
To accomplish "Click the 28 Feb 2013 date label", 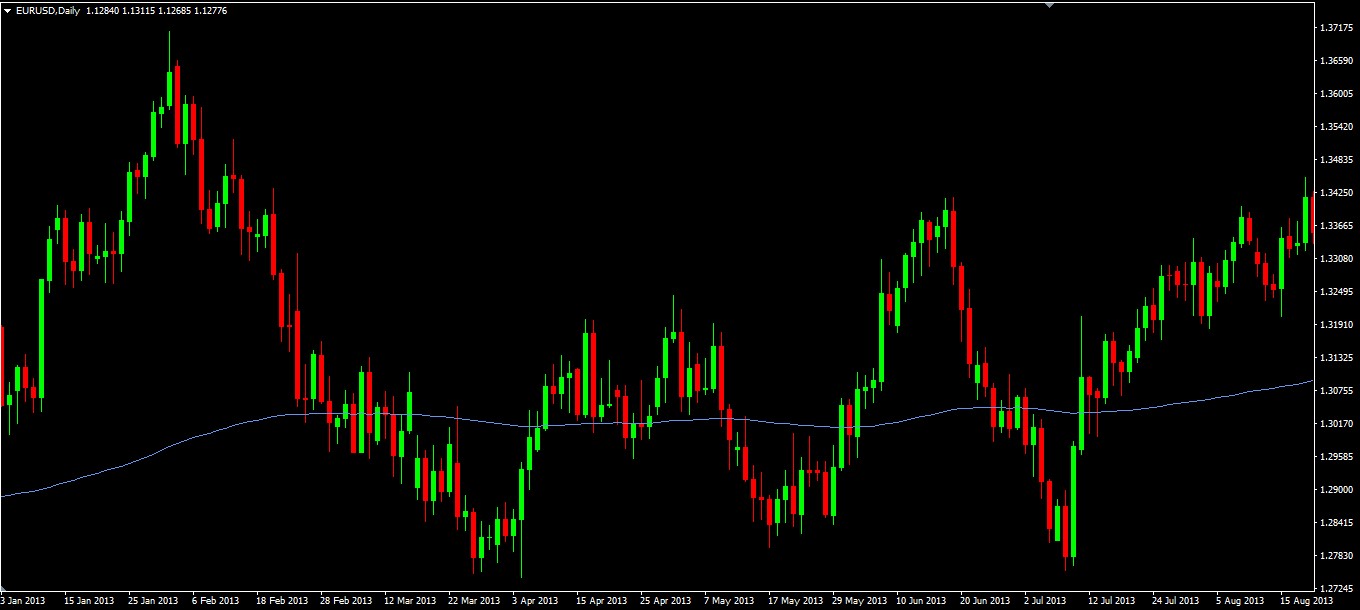I will tap(346, 601).
